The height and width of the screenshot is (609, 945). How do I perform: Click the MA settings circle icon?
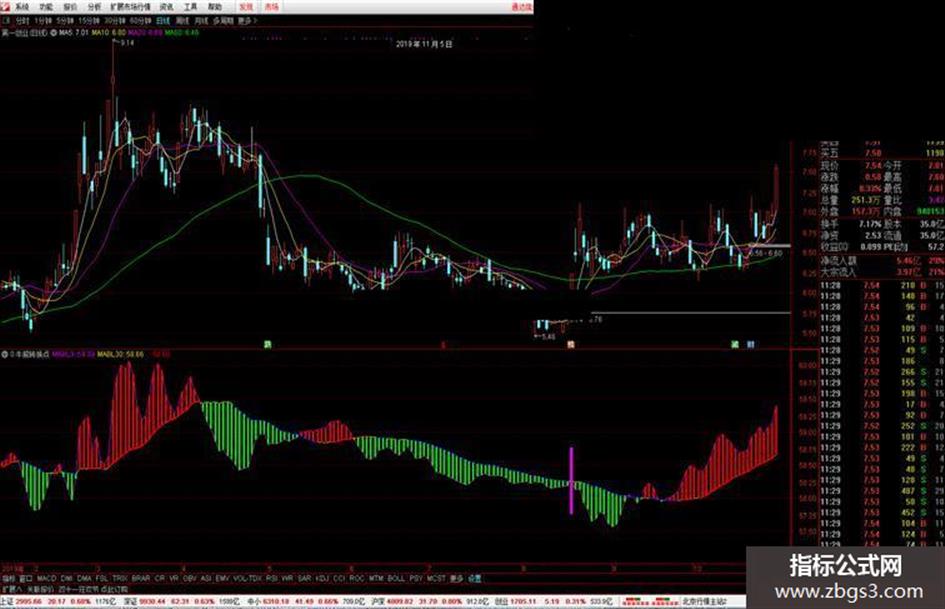54,33
